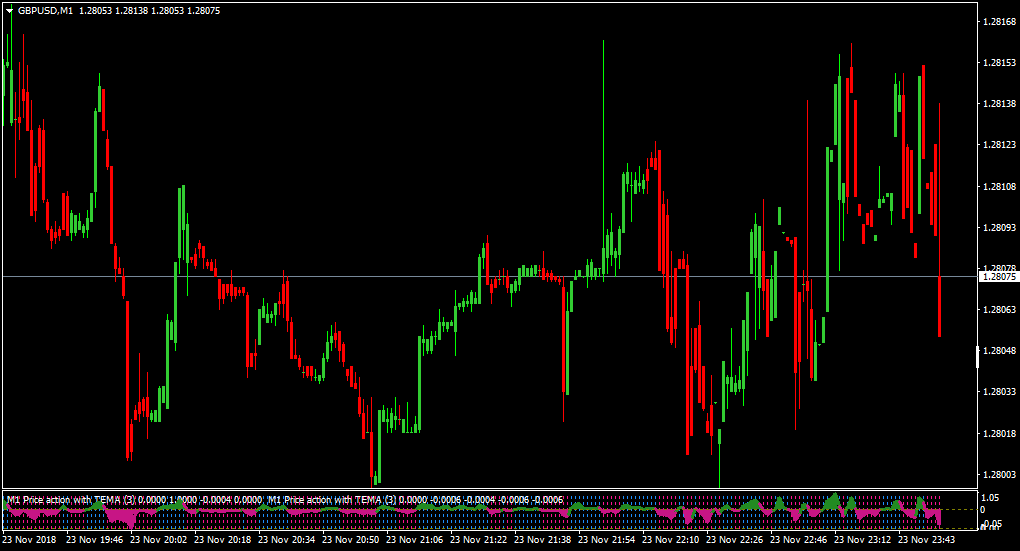
Task: Click the 23 Nov 22:46 time label
Action: 799,539
